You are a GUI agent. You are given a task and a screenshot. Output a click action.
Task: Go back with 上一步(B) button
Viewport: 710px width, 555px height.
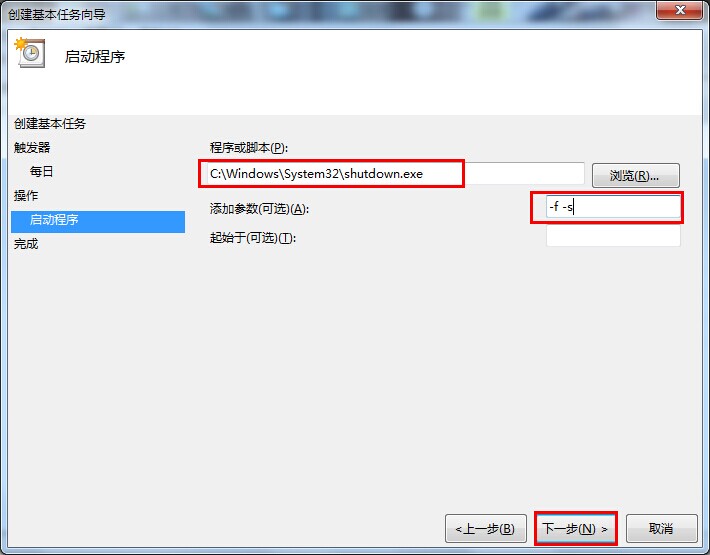485,528
